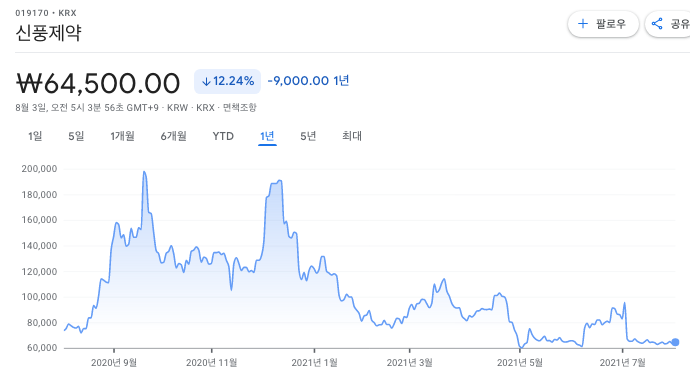Click the 200,000 y-axis label

pos(40,169)
